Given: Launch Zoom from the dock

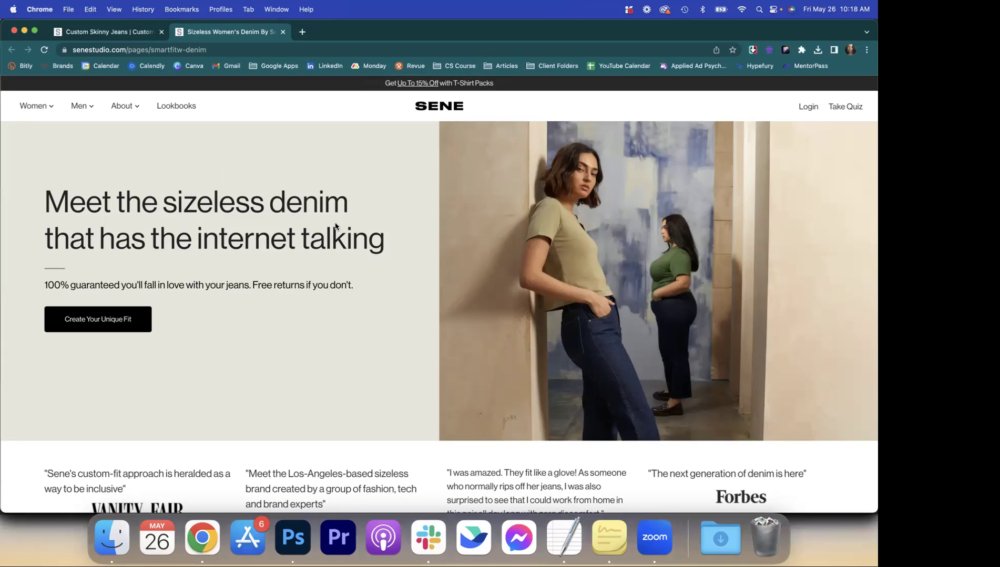Looking at the screenshot, I should click(x=654, y=537).
